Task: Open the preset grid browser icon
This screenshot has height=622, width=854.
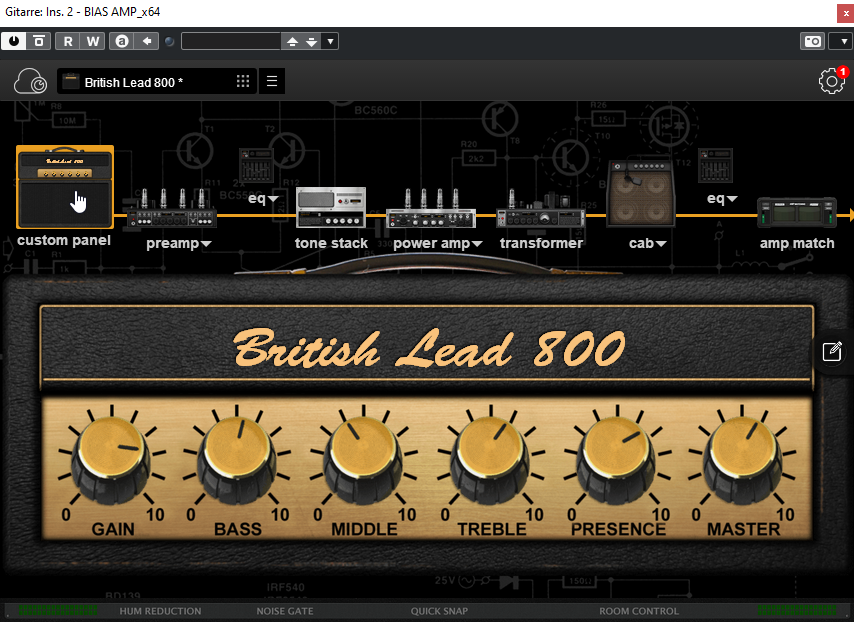Action: click(243, 82)
